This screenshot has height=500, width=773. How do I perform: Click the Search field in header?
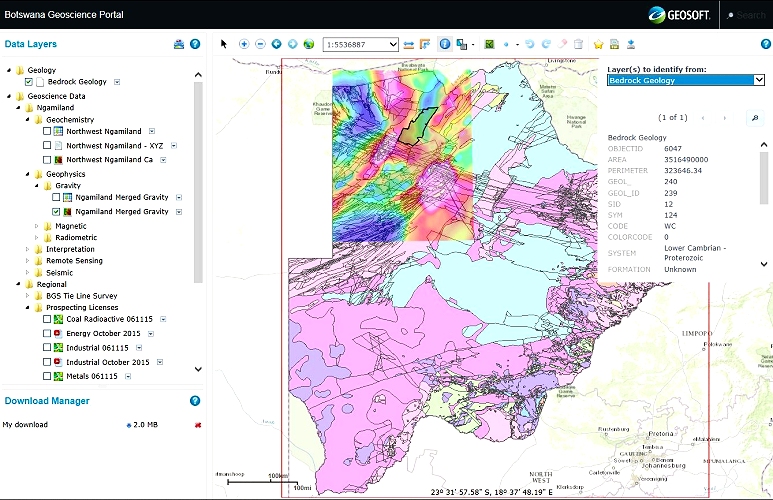point(752,15)
